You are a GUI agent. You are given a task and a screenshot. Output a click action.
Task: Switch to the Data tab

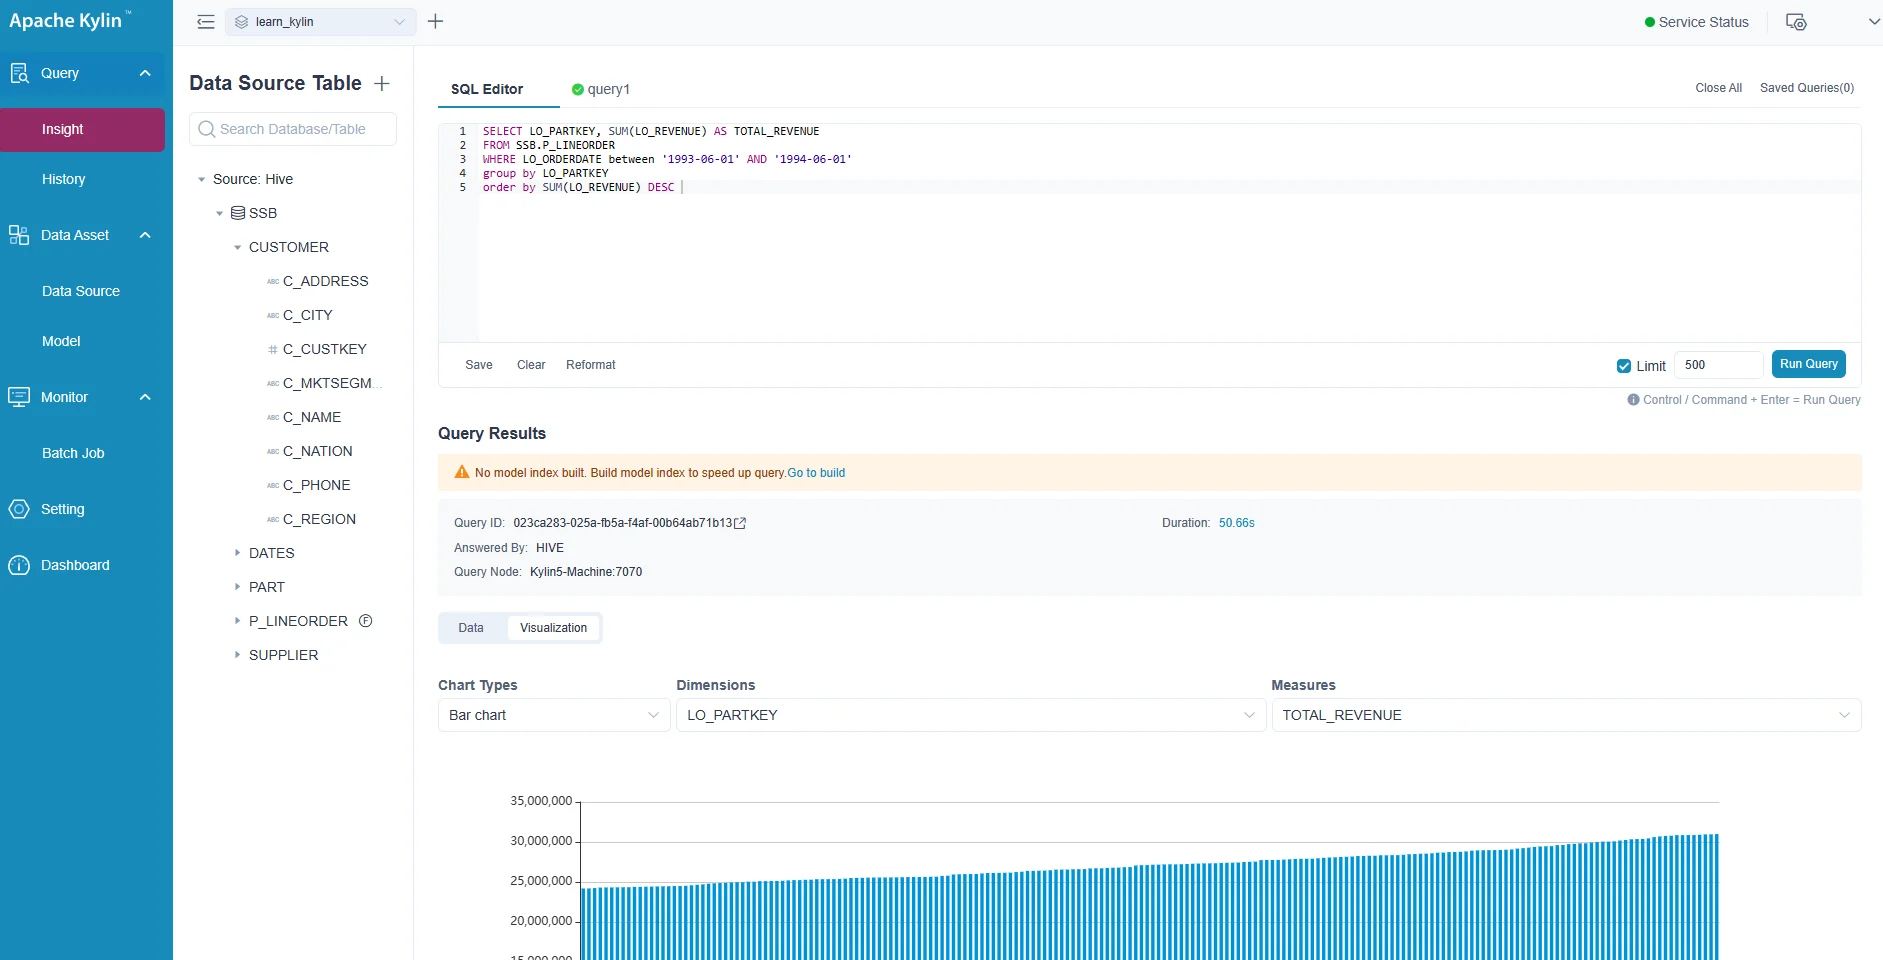tap(471, 628)
